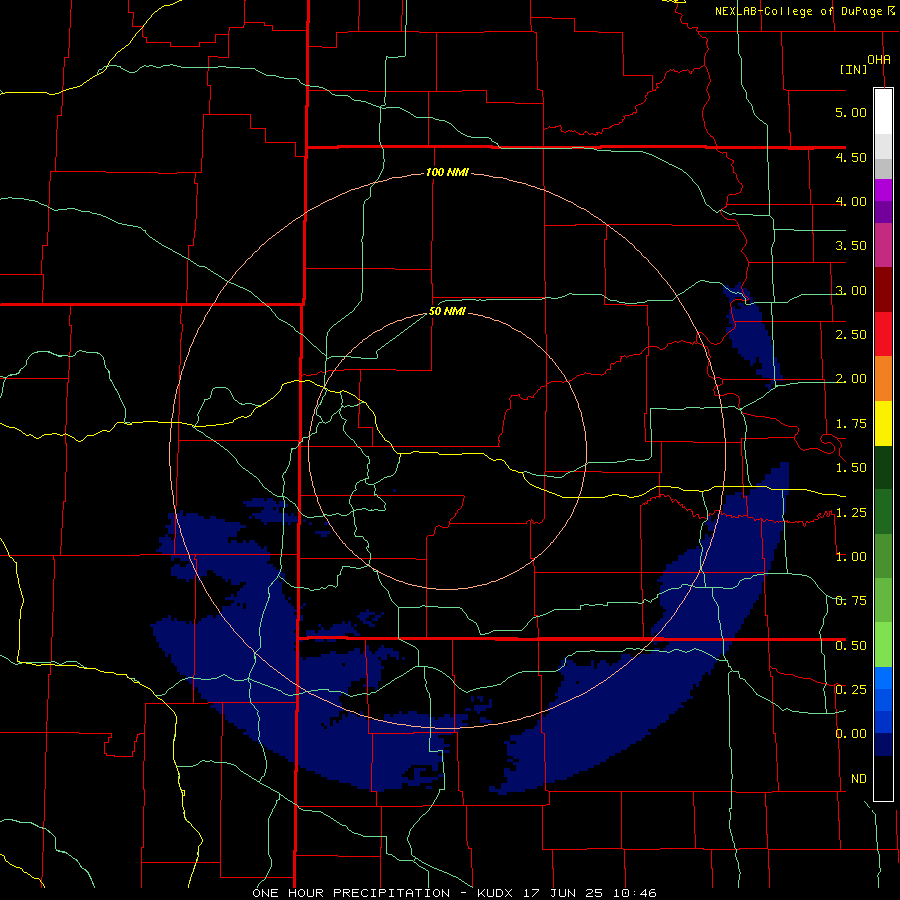
Task: Click the 4.00 legend value
Action: point(851,201)
